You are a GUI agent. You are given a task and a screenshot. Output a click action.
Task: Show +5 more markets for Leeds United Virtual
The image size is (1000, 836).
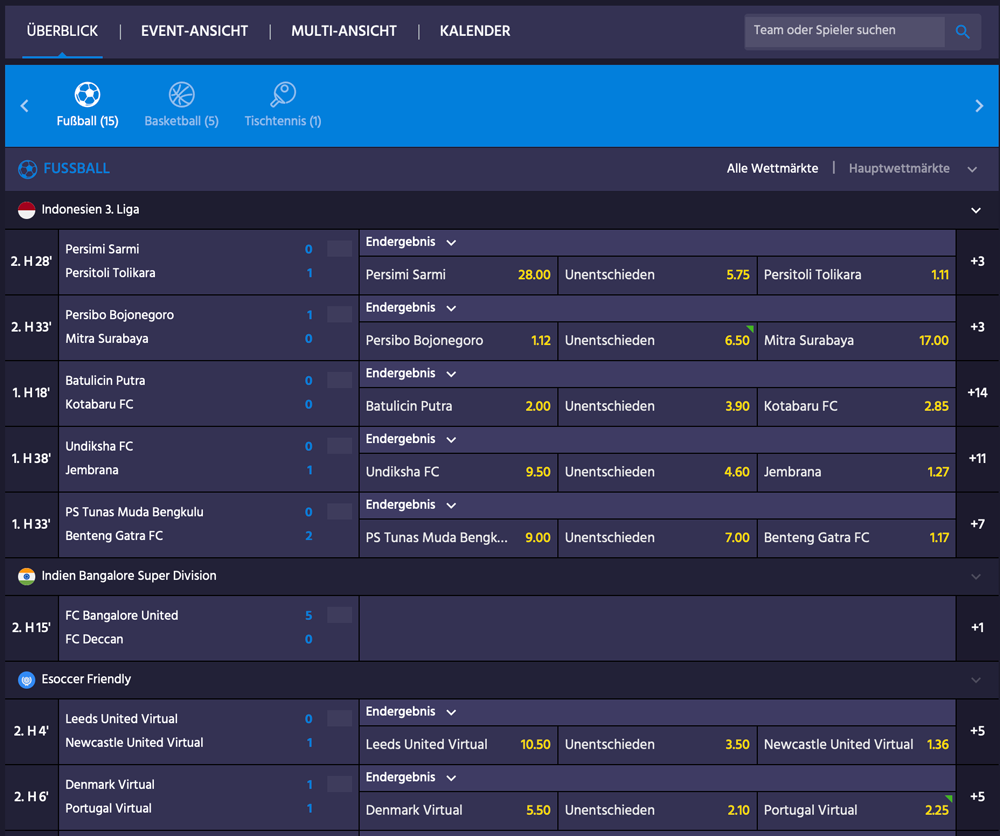pyautogui.click(x=978, y=731)
